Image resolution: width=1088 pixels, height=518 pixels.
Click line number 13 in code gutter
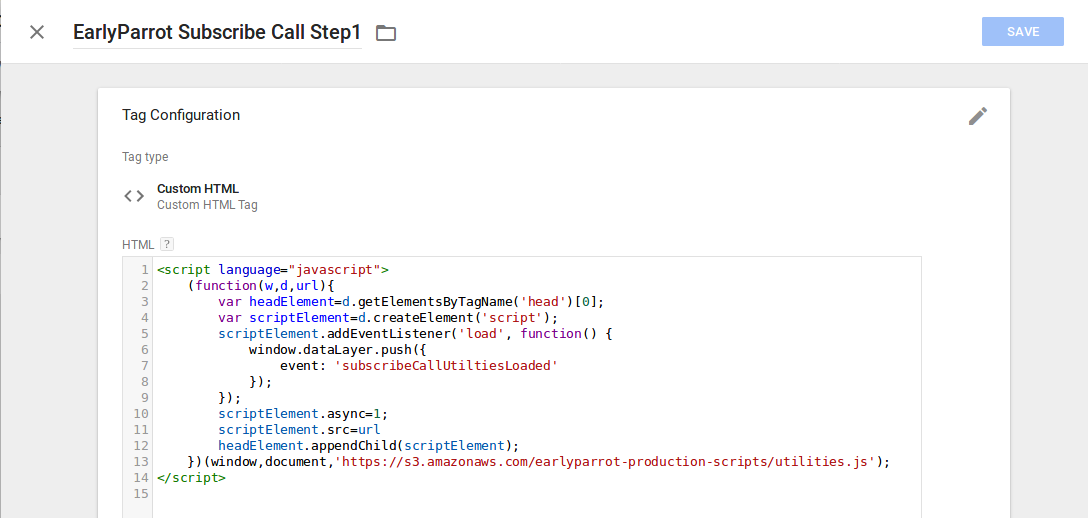[x=141, y=461]
